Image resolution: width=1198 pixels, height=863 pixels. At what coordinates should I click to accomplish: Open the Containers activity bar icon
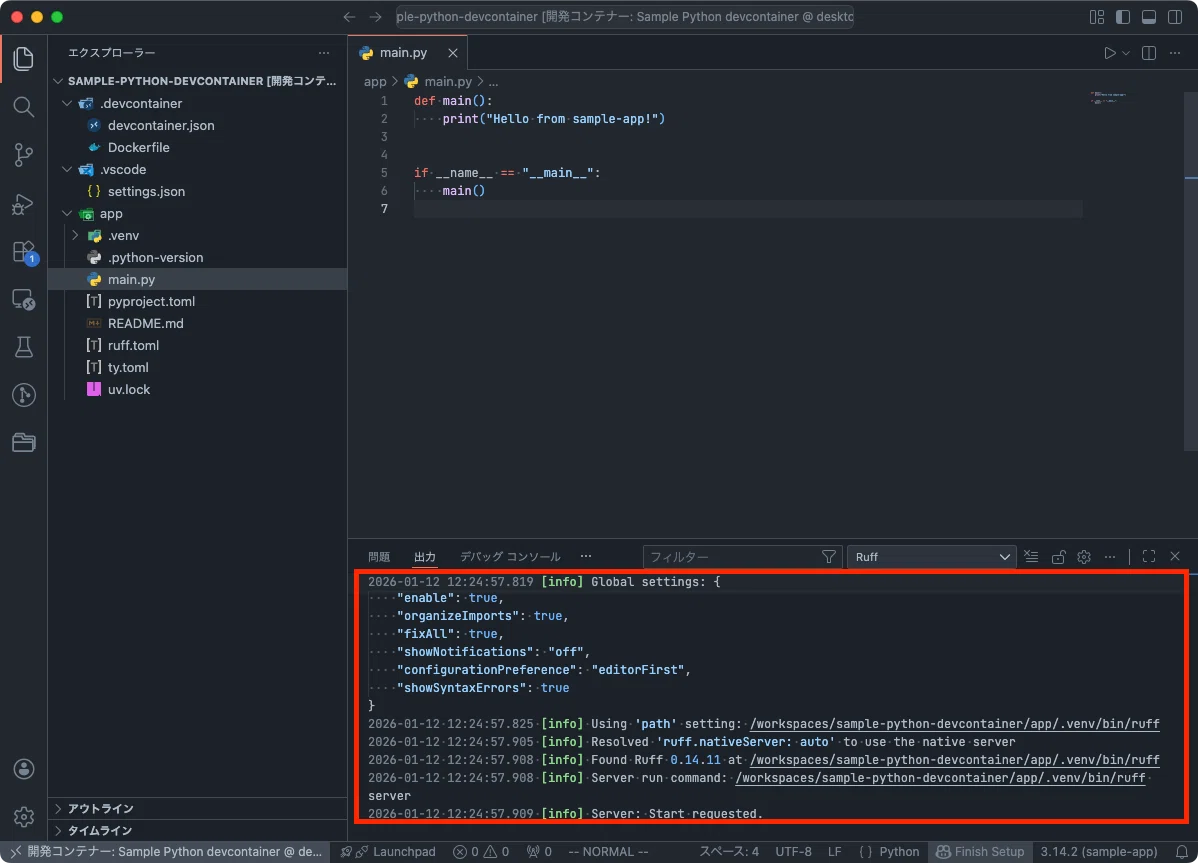click(x=24, y=442)
